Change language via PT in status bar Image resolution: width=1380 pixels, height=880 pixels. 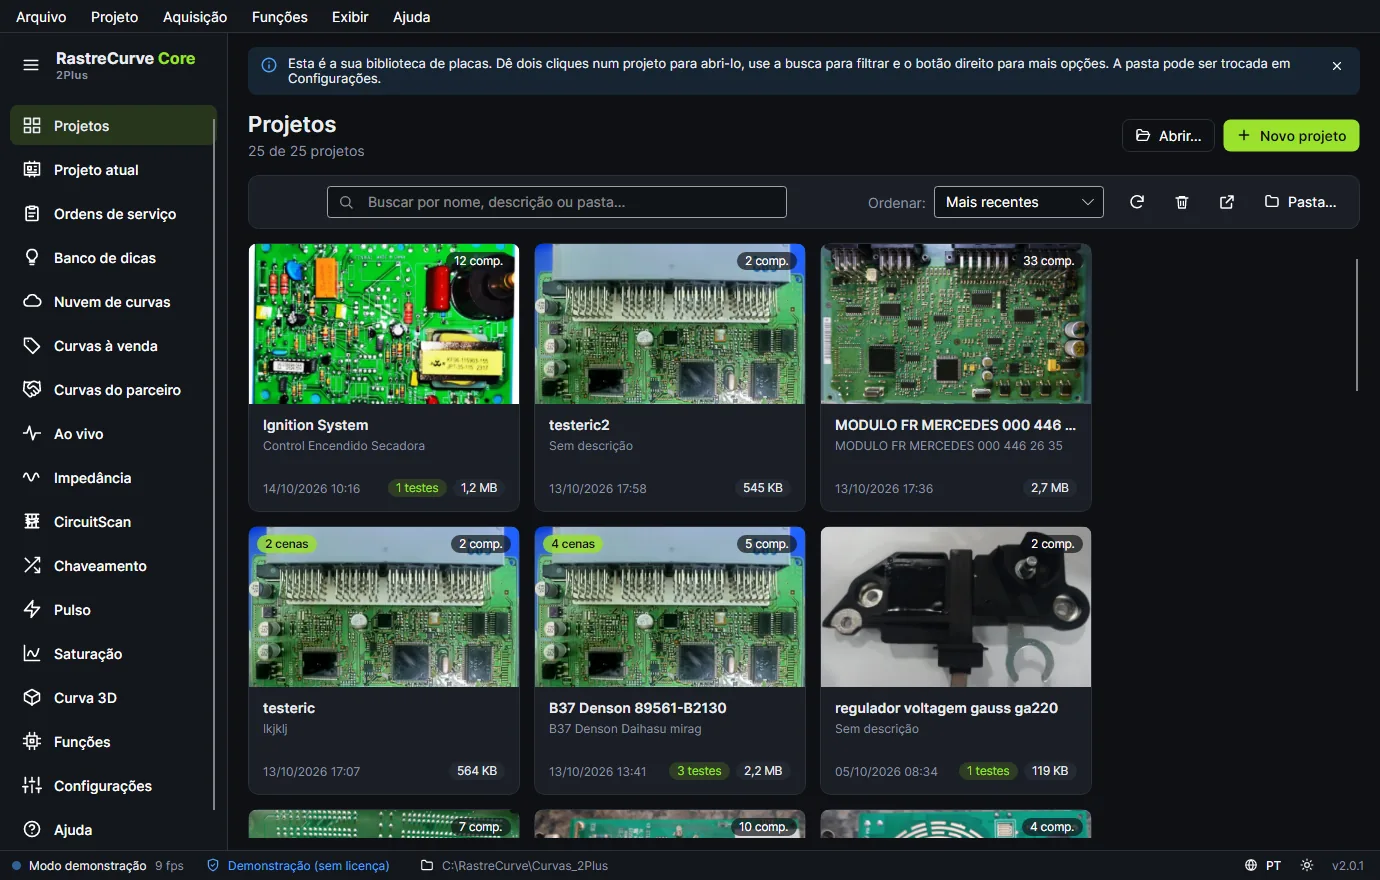pos(1264,866)
